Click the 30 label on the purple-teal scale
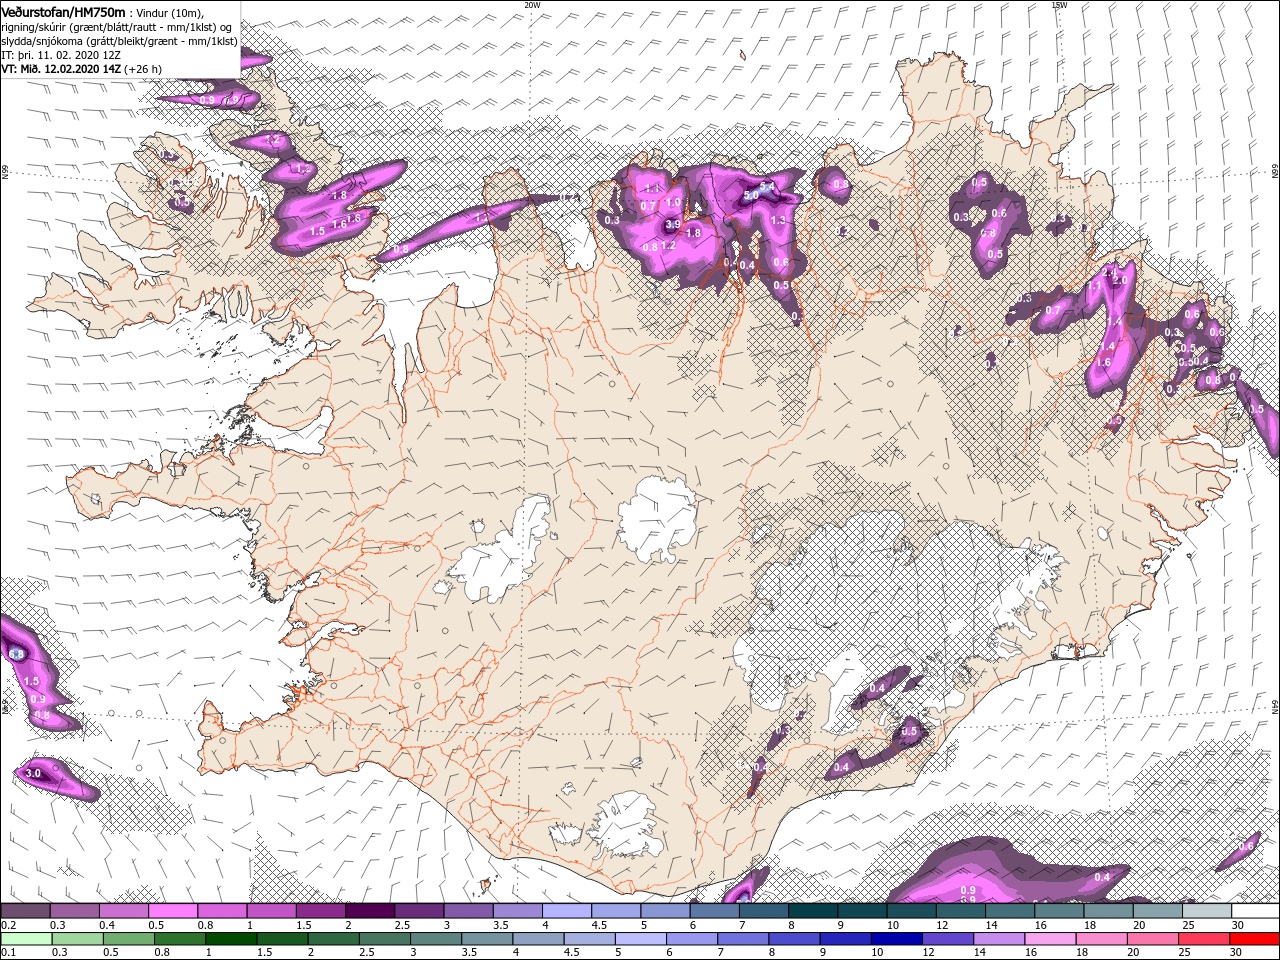The width and height of the screenshot is (1280, 960). pos(1237,925)
